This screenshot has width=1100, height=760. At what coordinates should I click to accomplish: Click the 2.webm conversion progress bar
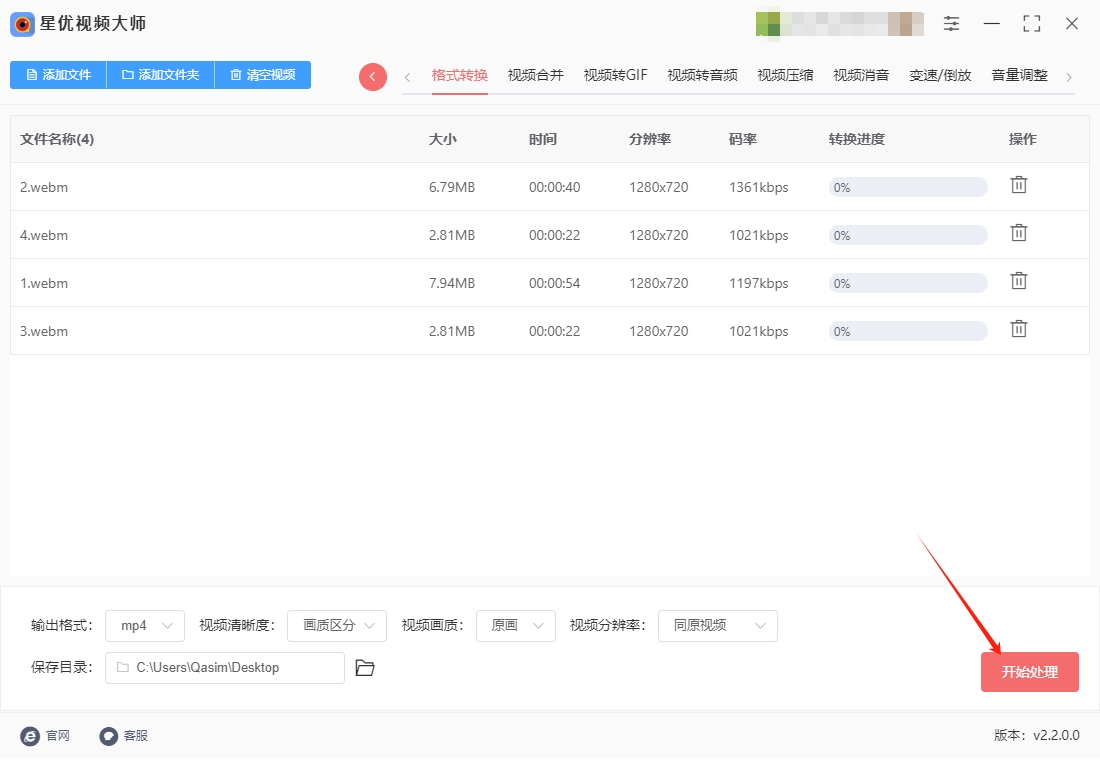pos(908,187)
